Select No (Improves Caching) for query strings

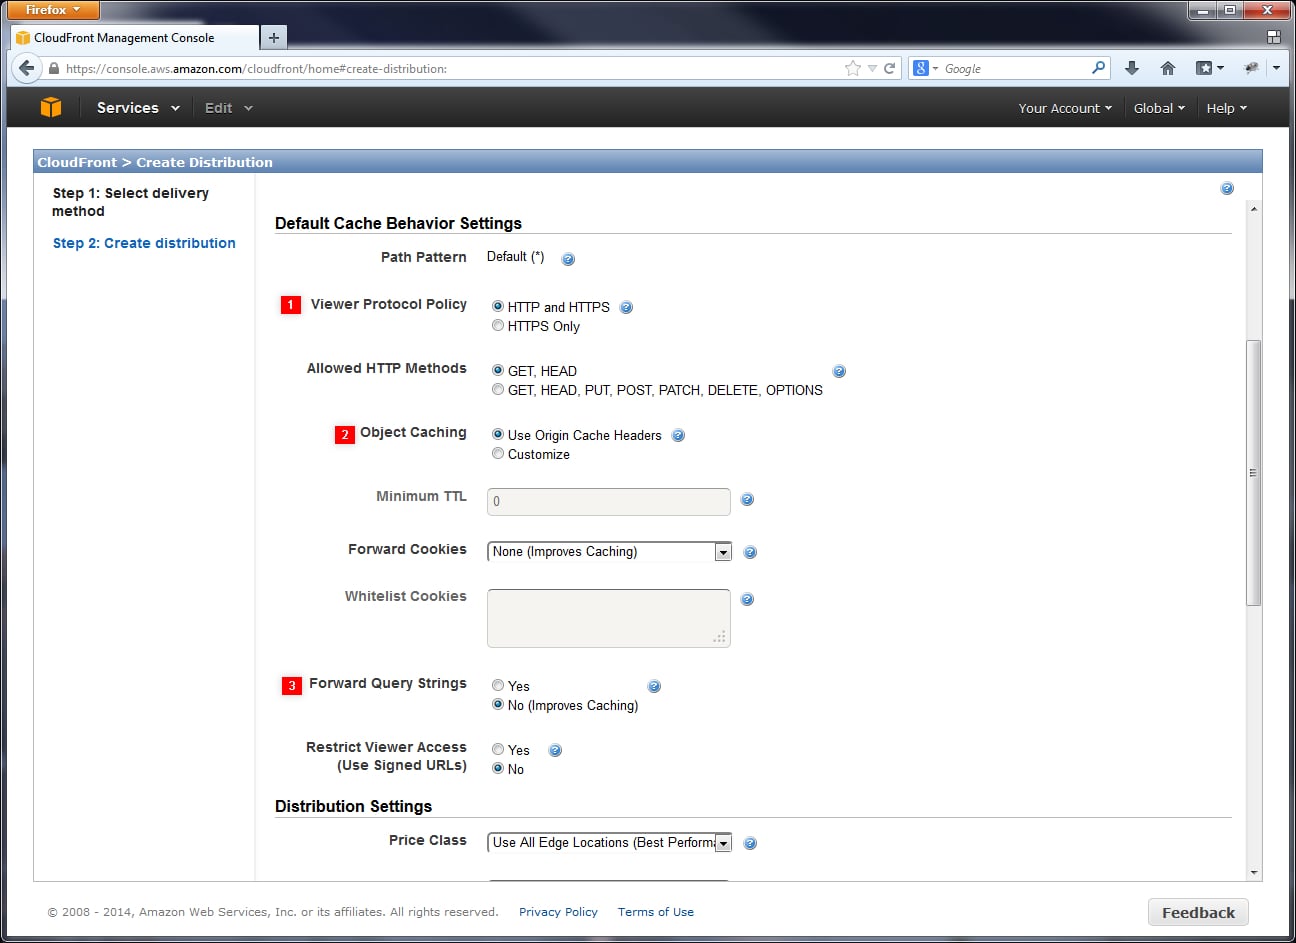(x=498, y=704)
